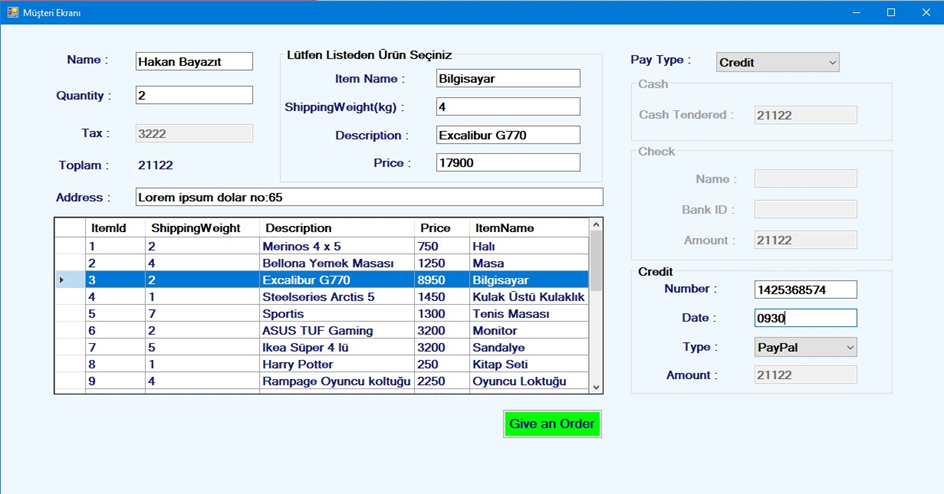
Task: Select the Rampage Oyuncu koltuğu cell
Action: tap(337, 381)
